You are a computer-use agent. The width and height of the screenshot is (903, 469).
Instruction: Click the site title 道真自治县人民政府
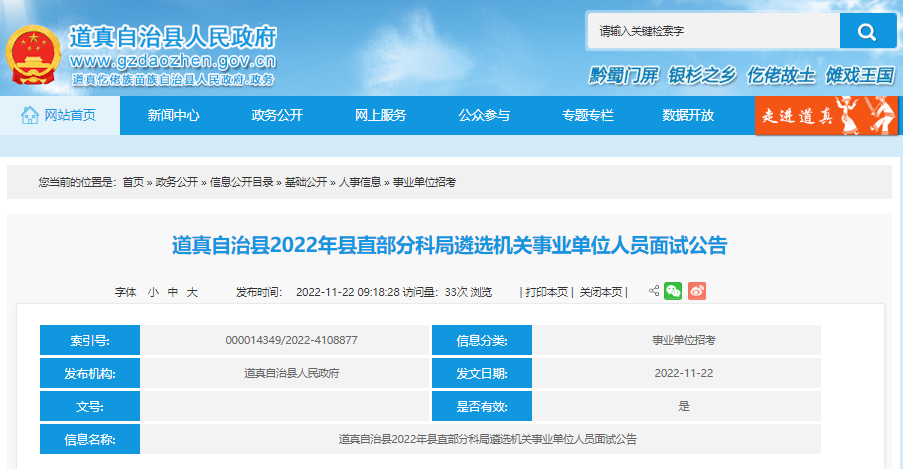click(x=173, y=37)
